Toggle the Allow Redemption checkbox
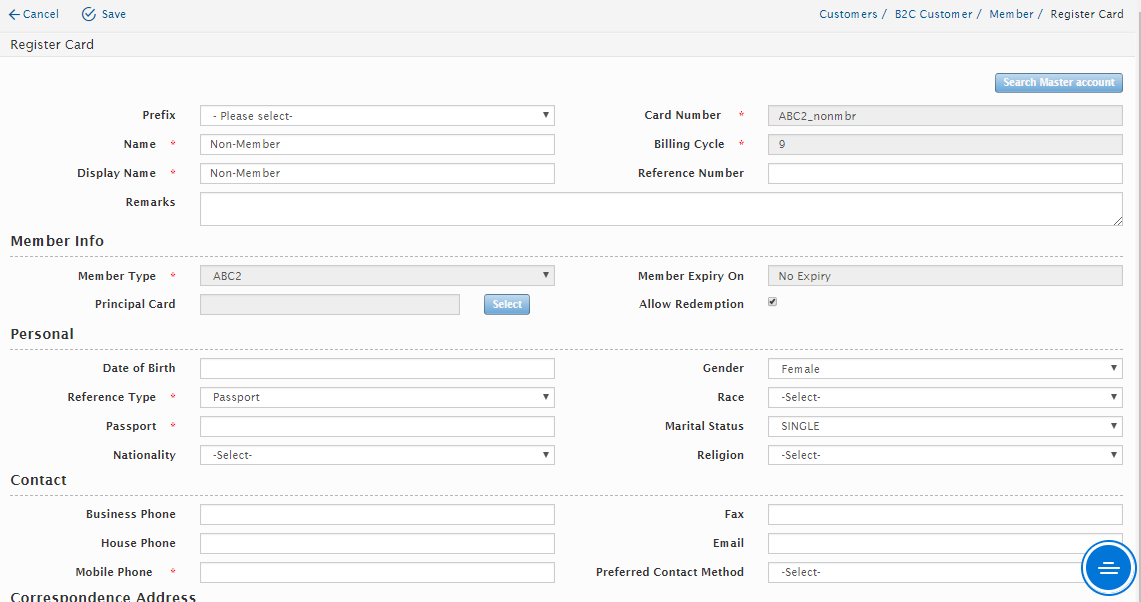 click(x=772, y=302)
